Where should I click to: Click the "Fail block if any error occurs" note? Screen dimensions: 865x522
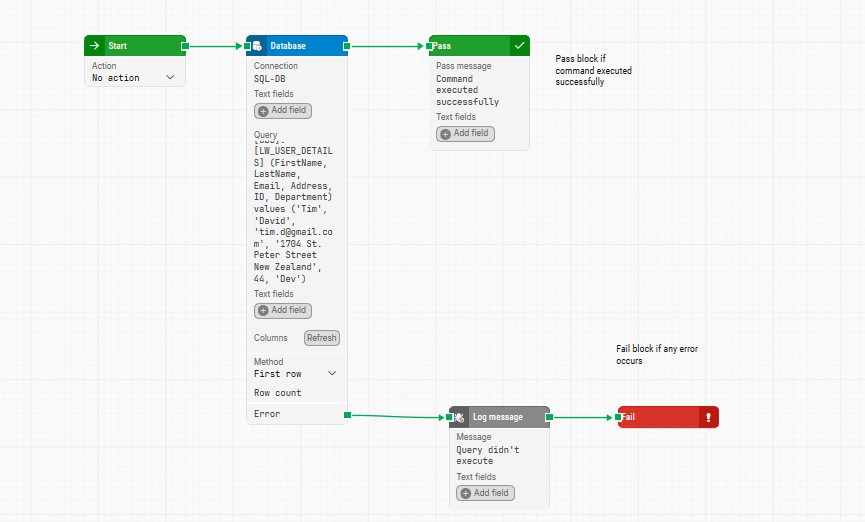[x=657, y=354]
